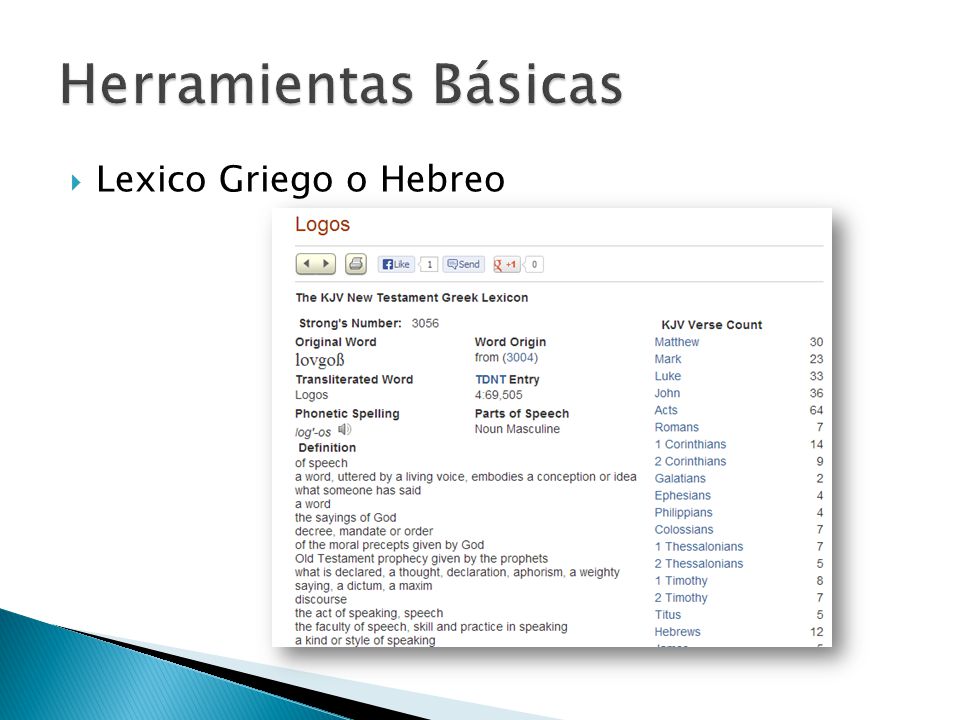Open the Colossians verse link

coord(684,530)
